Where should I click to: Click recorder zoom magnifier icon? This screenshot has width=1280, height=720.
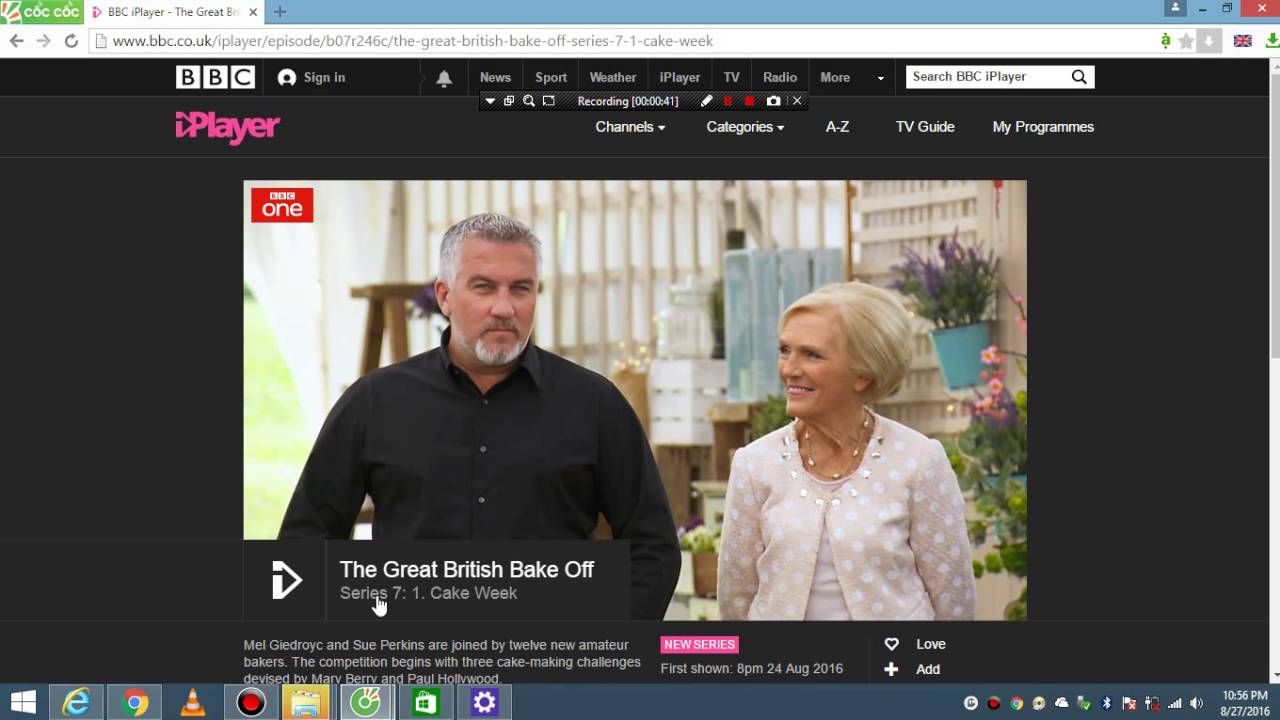[x=528, y=101]
